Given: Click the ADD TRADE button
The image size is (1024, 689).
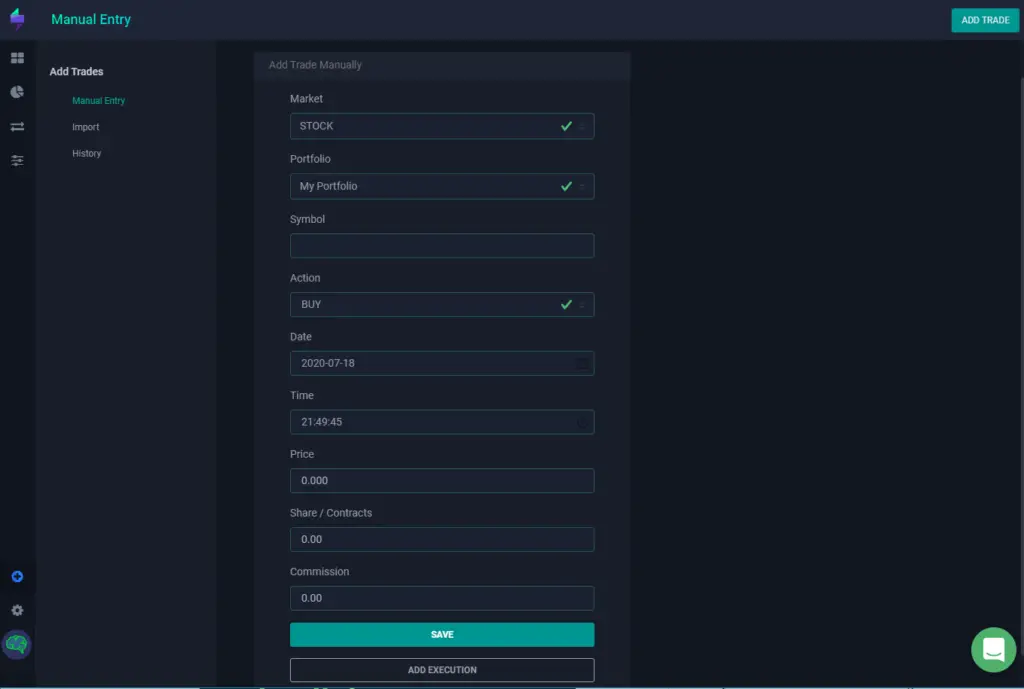Looking at the screenshot, I should 985,20.
